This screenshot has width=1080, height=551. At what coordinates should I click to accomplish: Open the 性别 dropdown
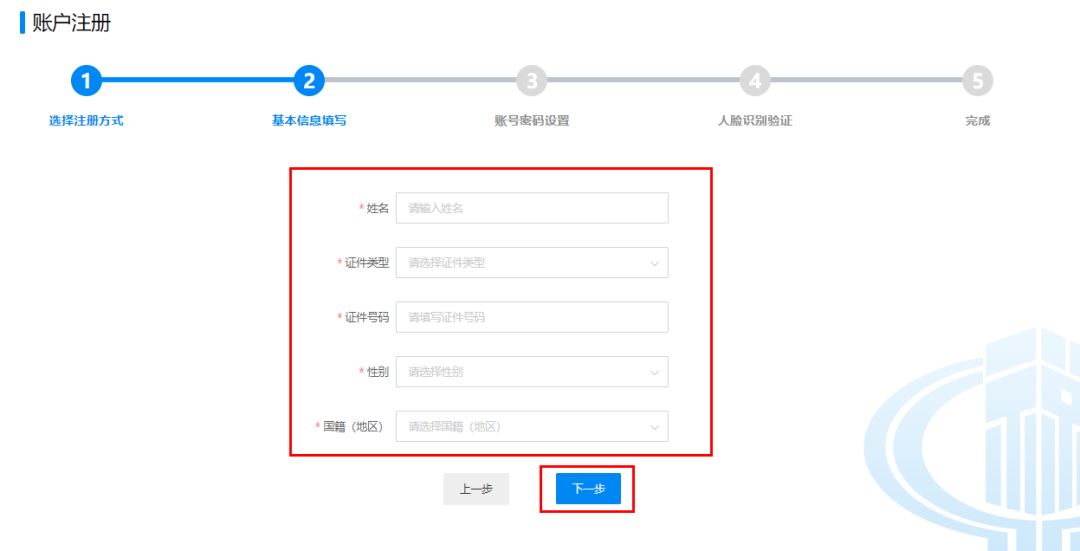click(x=532, y=372)
